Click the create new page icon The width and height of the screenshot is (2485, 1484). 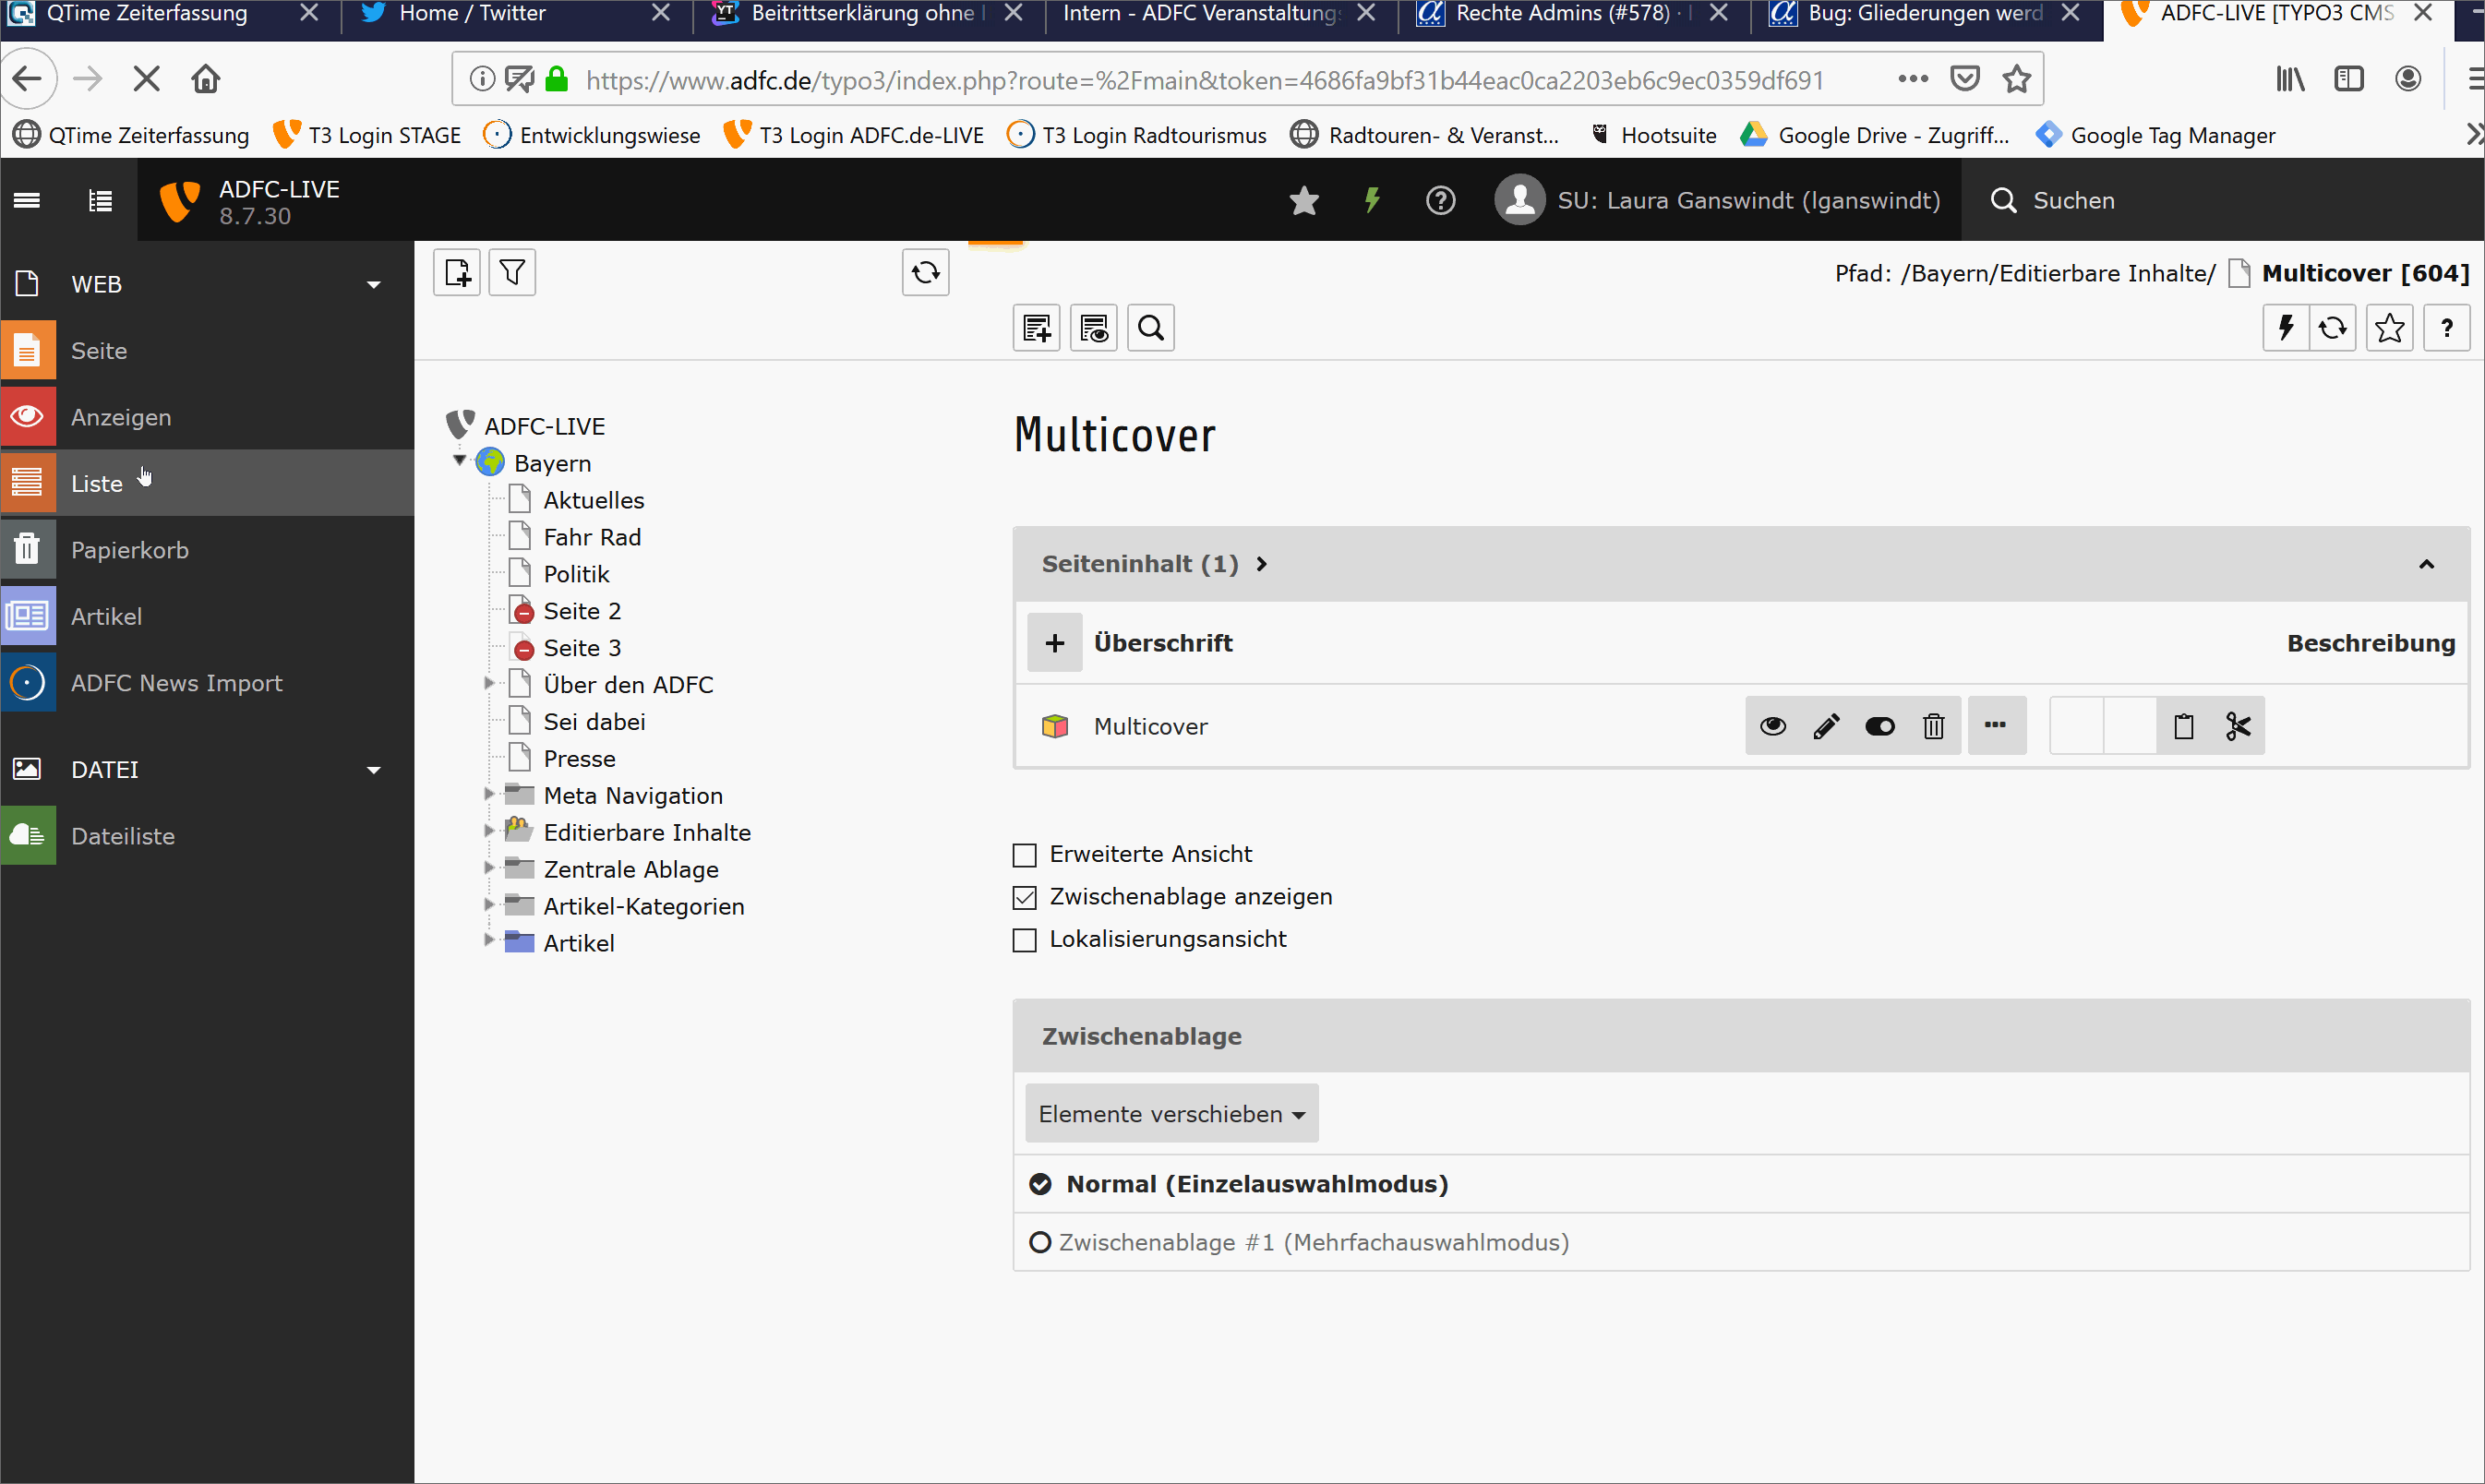457,273
